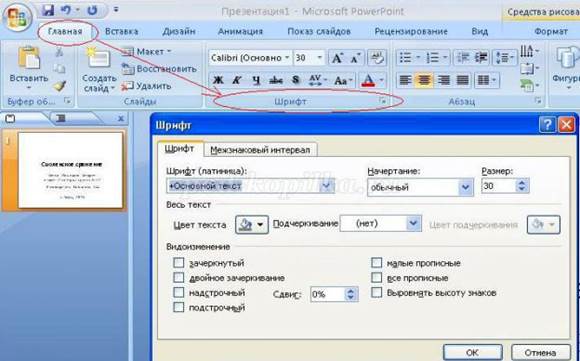
Task: Expand the Подчеркивание dropdown list
Action: click(x=414, y=223)
